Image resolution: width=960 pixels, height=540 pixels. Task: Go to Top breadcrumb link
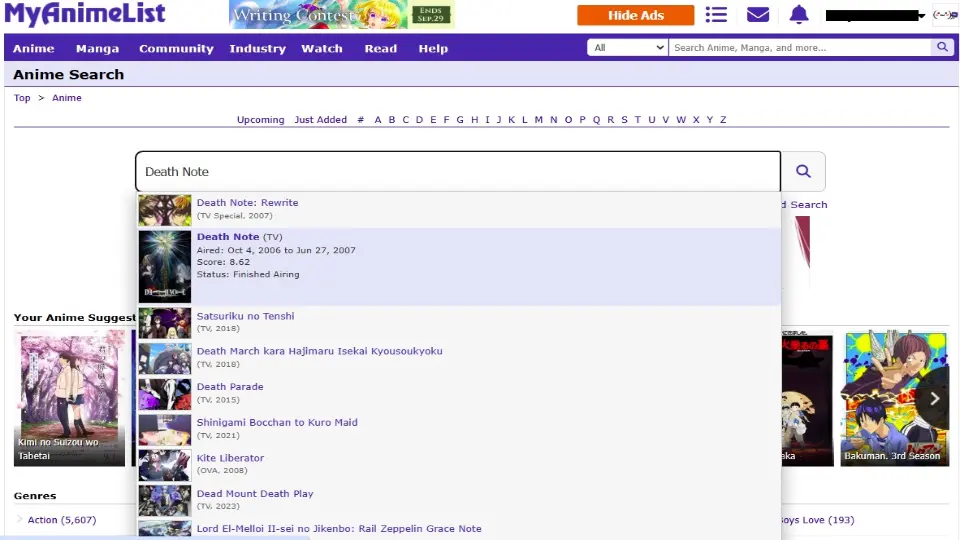click(22, 98)
